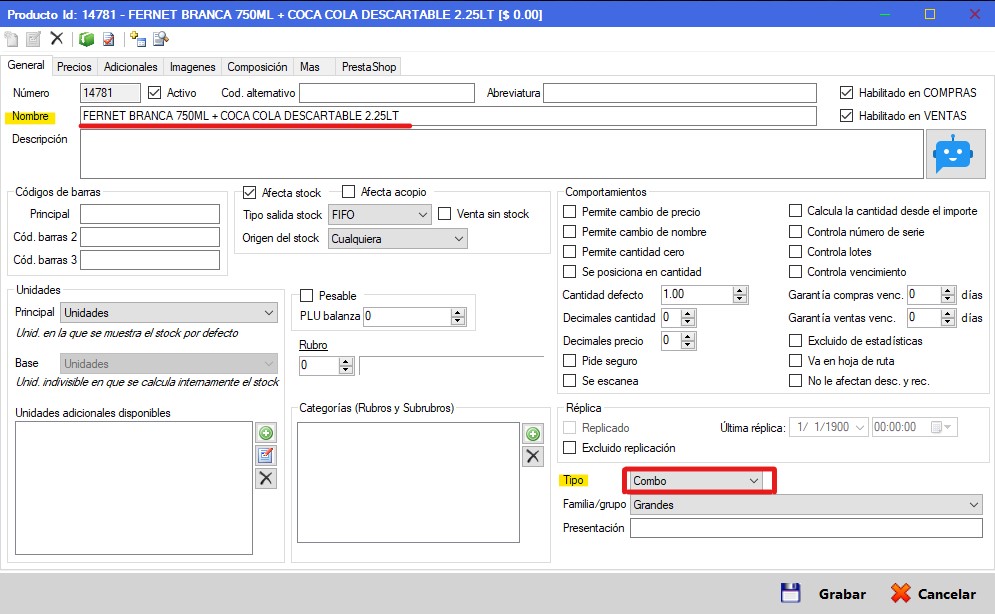Image resolution: width=995 pixels, height=614 pixels.
Task: Click the underlined Rubro link
Action: point(313,345)
